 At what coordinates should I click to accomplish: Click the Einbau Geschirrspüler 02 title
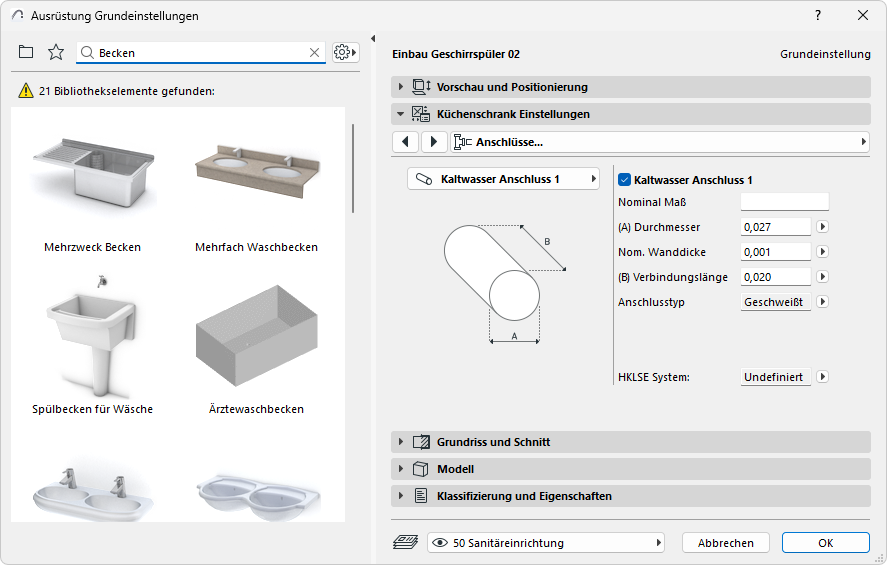pos(456,54)
